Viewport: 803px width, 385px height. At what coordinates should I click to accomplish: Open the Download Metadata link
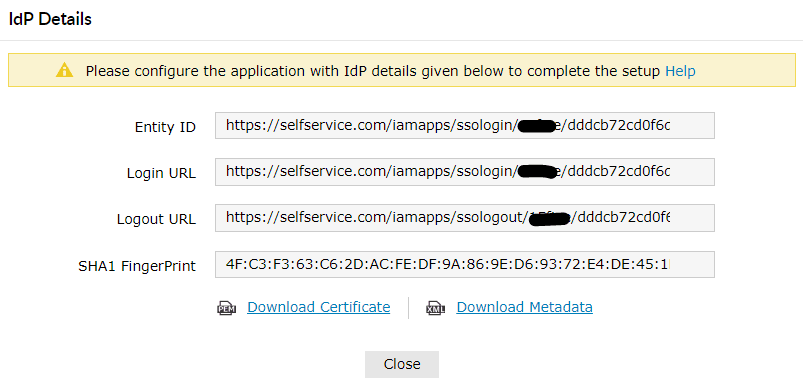tap(524, 307)
